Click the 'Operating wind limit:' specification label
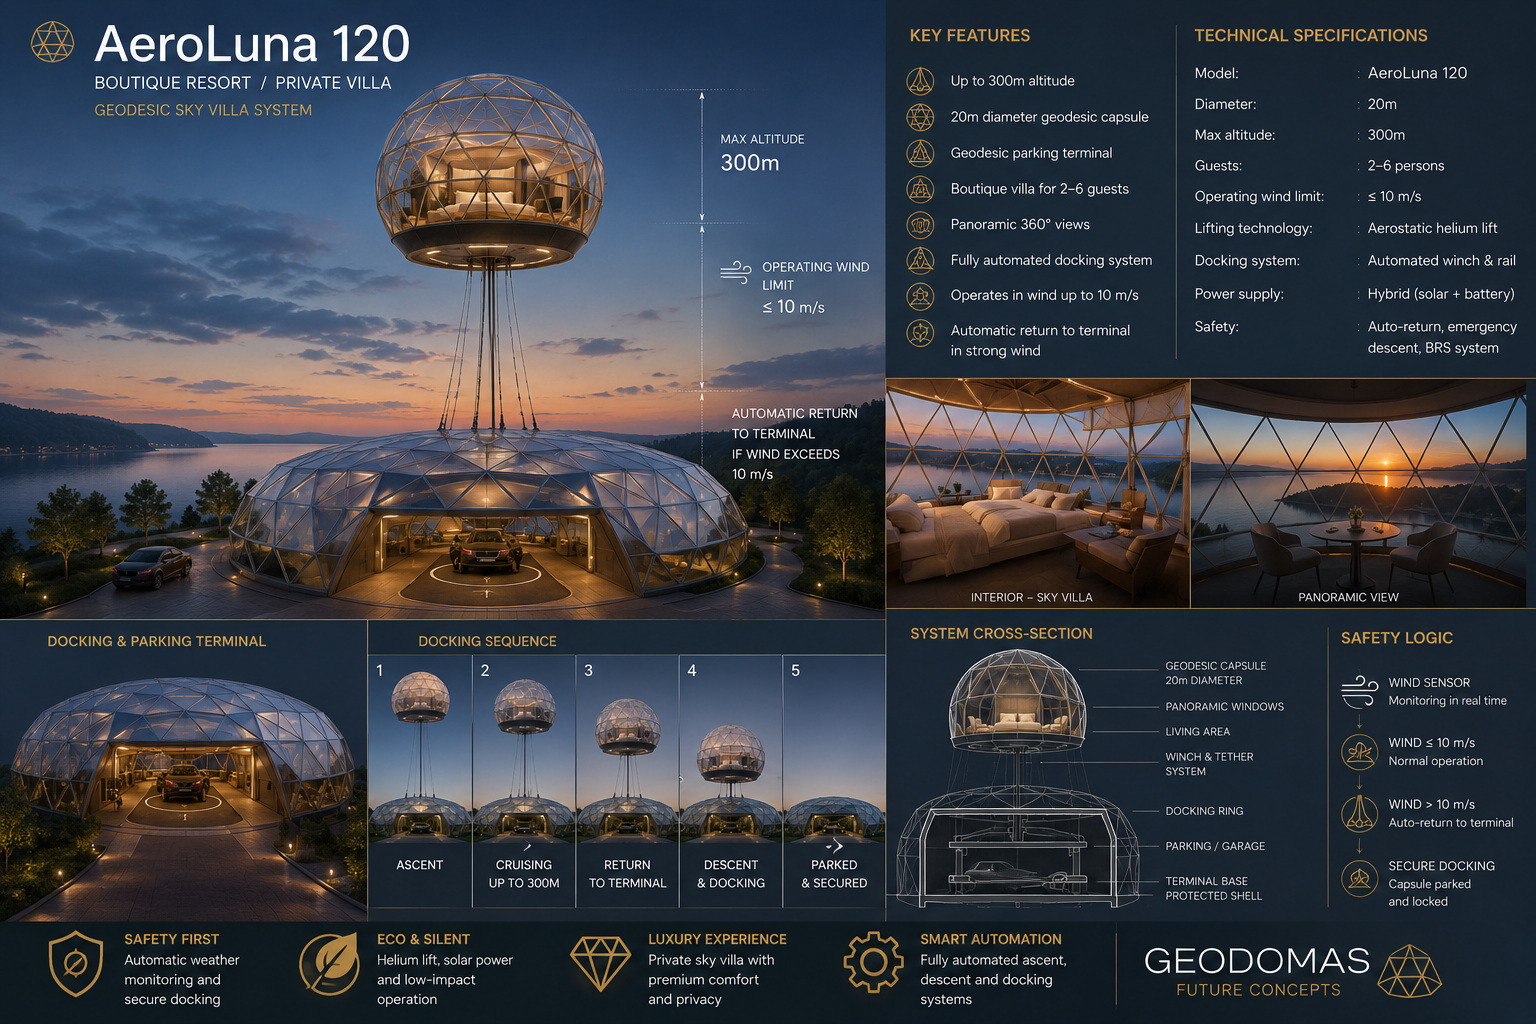This screenshot has height=1024, width=1536. pyautogui.click(x=1259, y=197)
